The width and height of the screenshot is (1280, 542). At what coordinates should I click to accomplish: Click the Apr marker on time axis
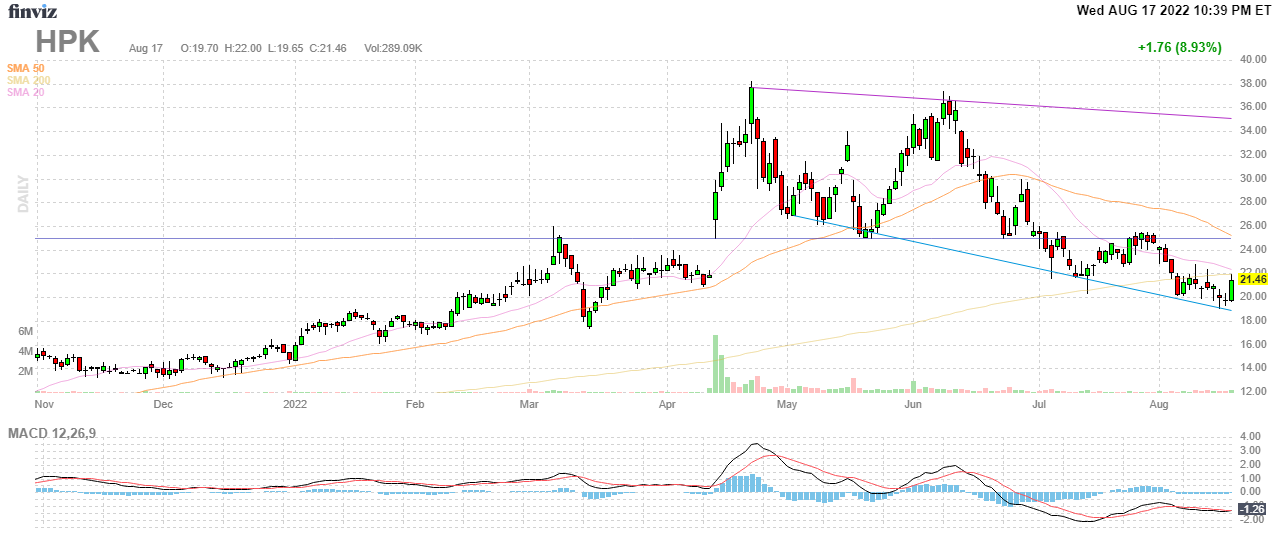pyautogui.click(x=667, y=405)
